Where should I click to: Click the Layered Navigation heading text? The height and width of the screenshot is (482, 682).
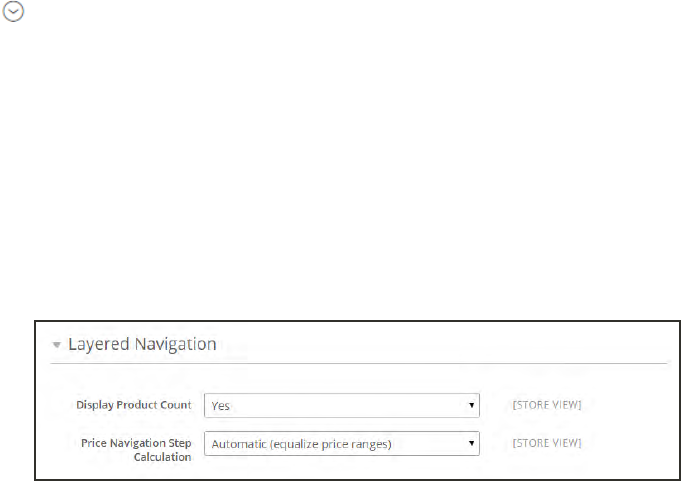pos(141,344)
